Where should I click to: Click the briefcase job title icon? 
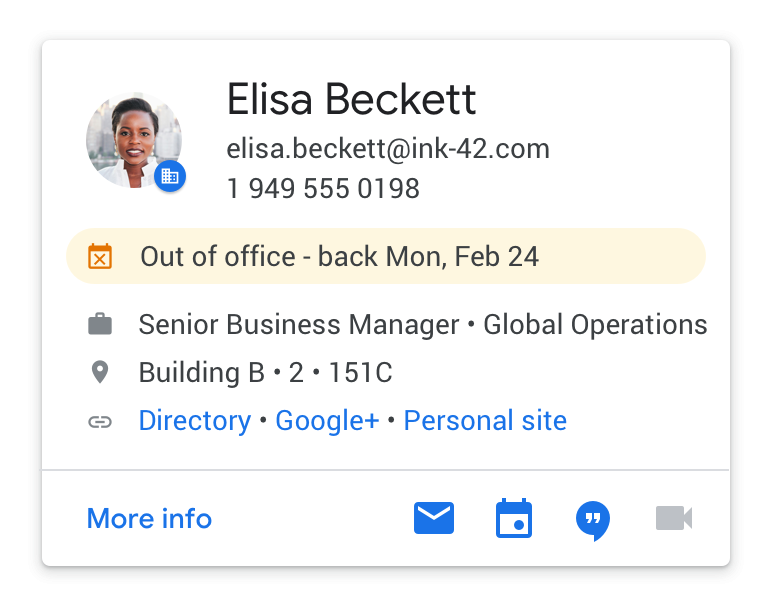coord(100,325)
